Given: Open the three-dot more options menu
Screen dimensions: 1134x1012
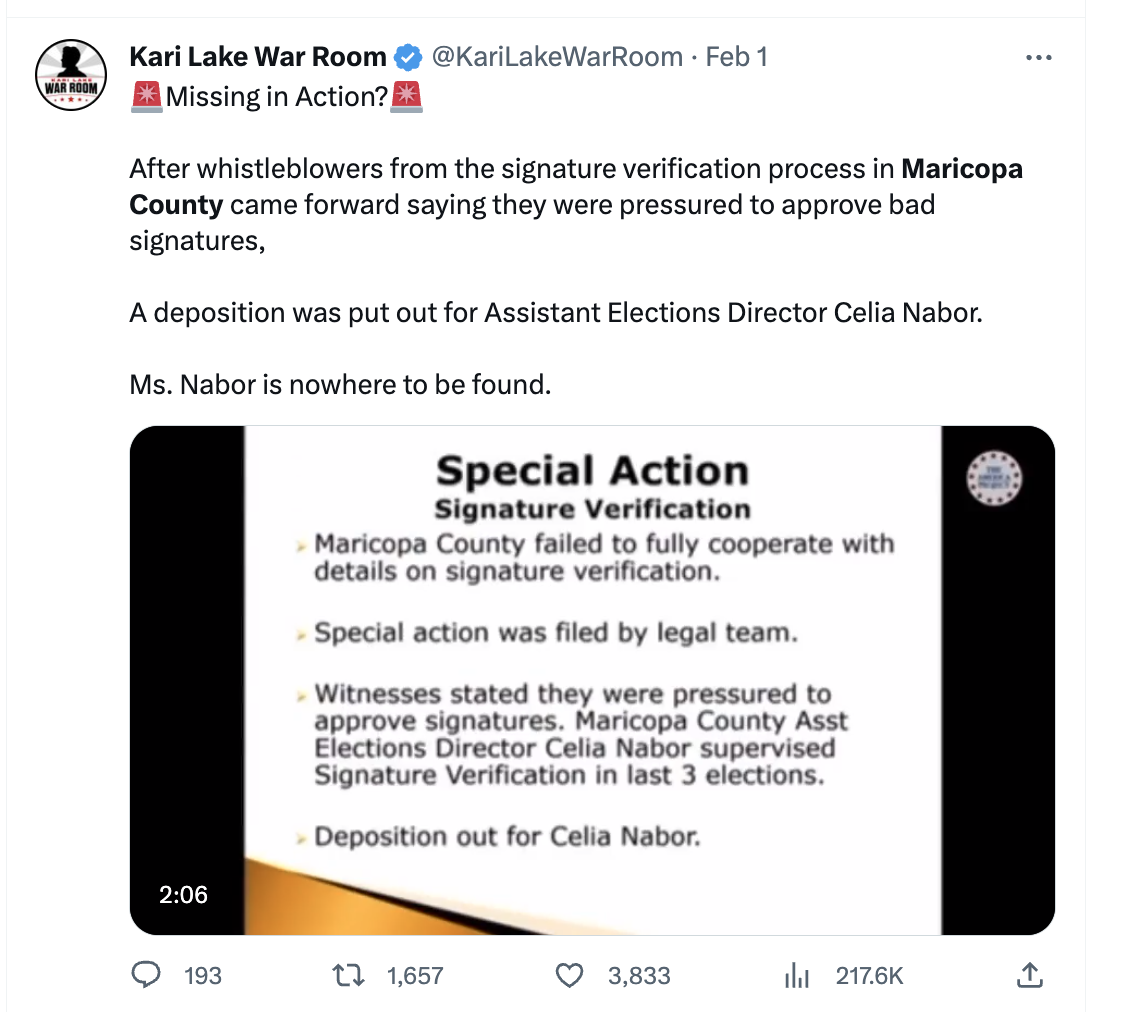Looking at the screenshot, I should pos(1039,58).
